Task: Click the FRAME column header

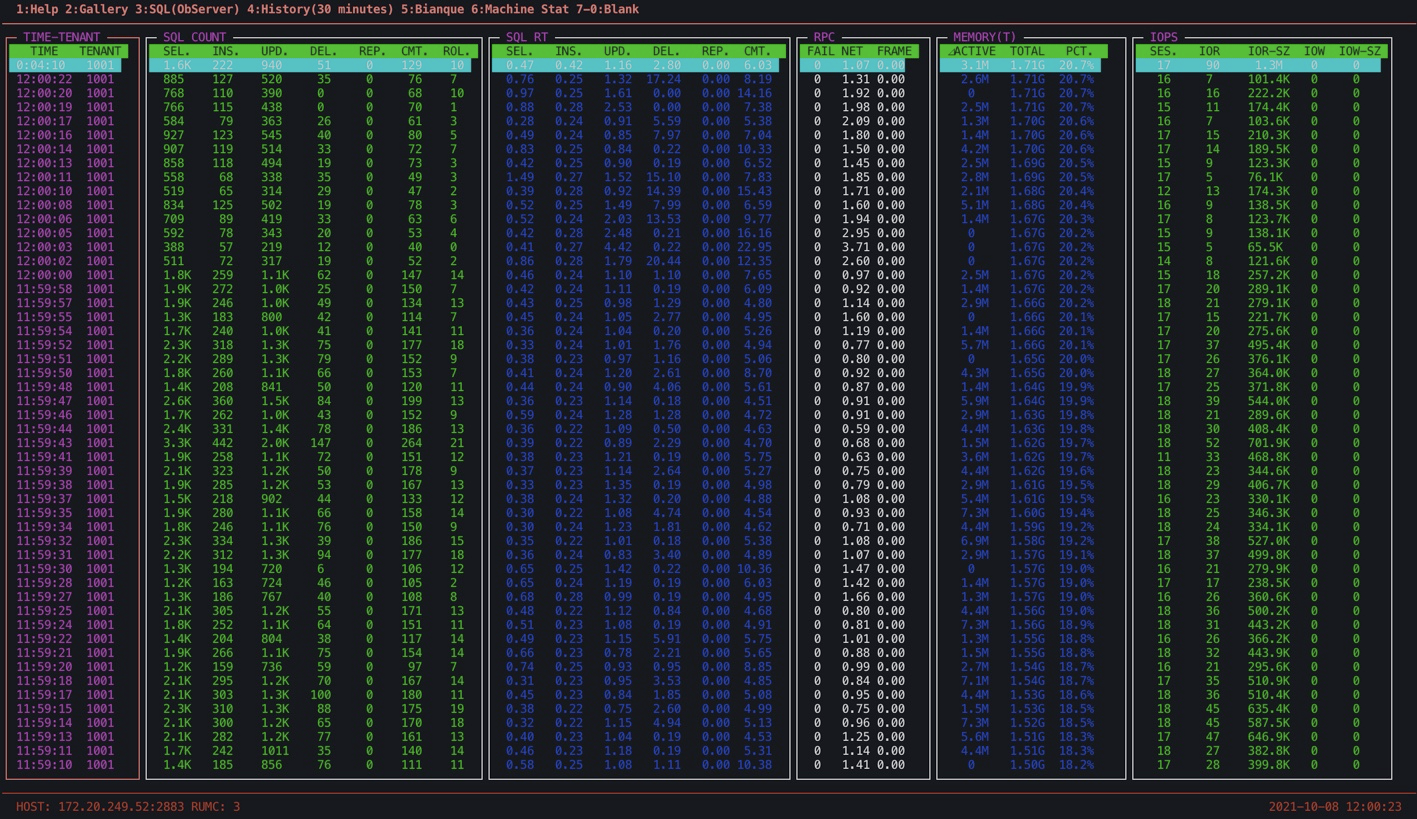Action: (894, 51)
